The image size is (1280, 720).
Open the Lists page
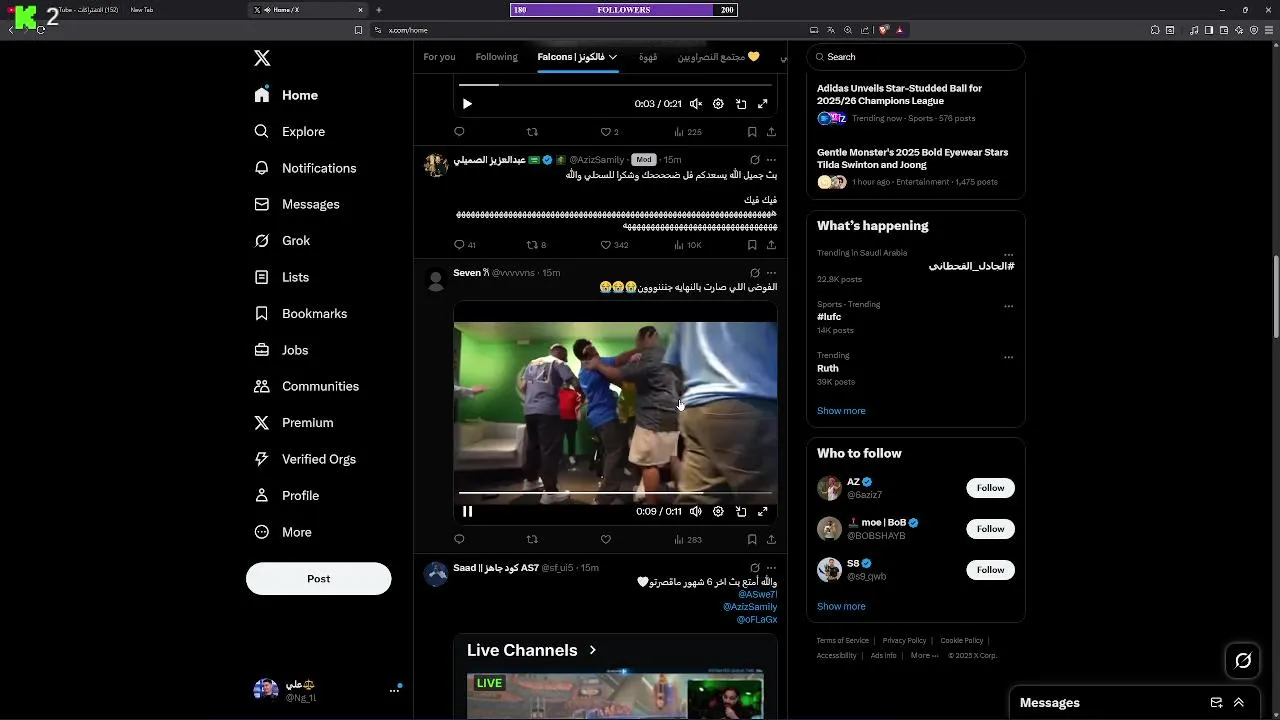point(281,277)
